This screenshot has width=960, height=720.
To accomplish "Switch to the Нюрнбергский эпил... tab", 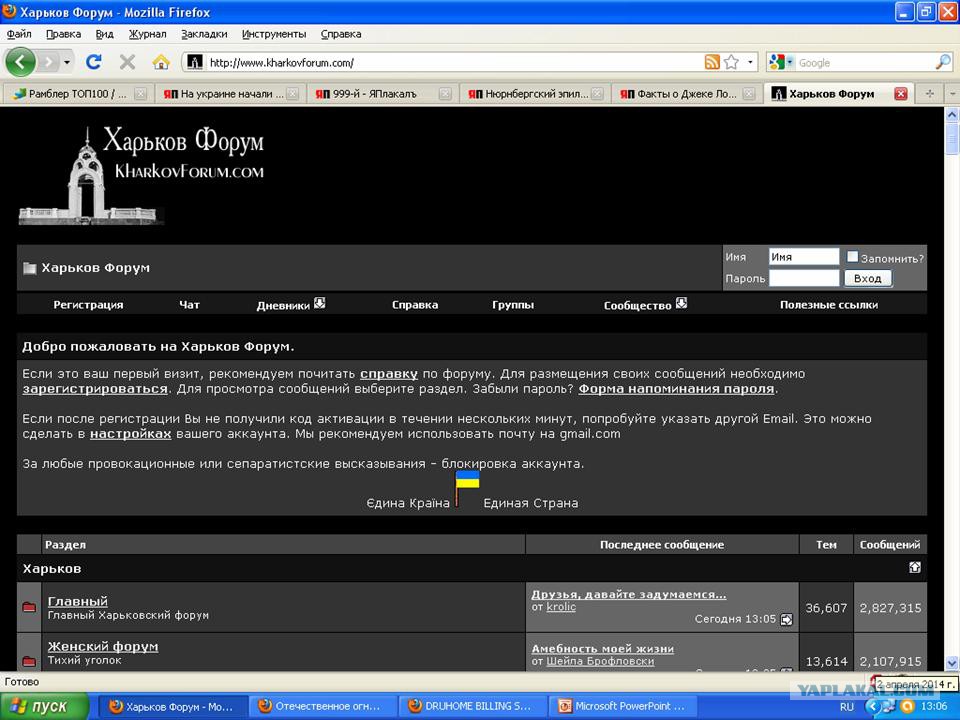I will pos(534,94).
